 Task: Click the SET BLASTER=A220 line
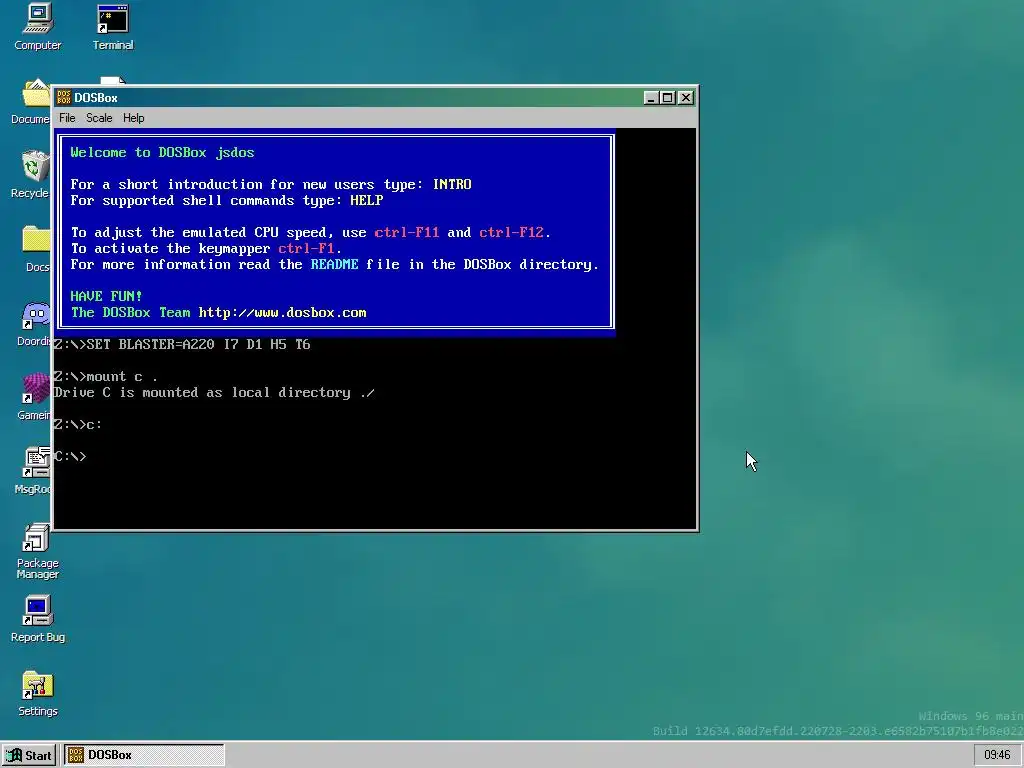point(182,345)
